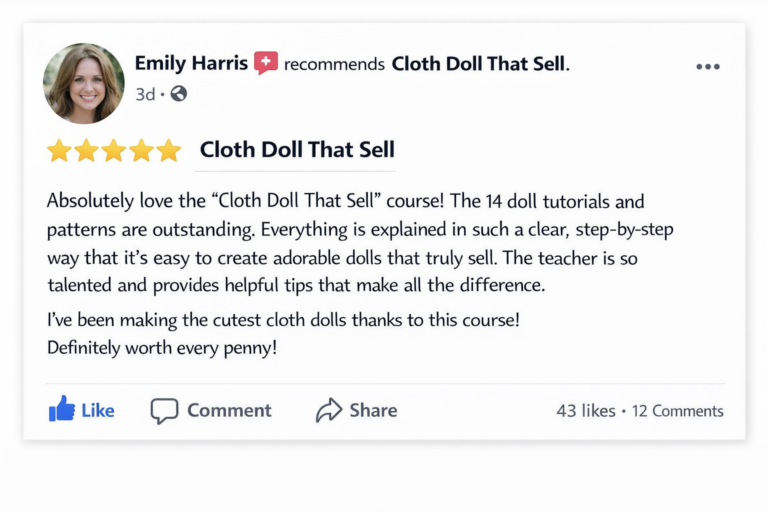Click the third gold rating star
This screenshot has height=512, width=768.
coord(114,150)
